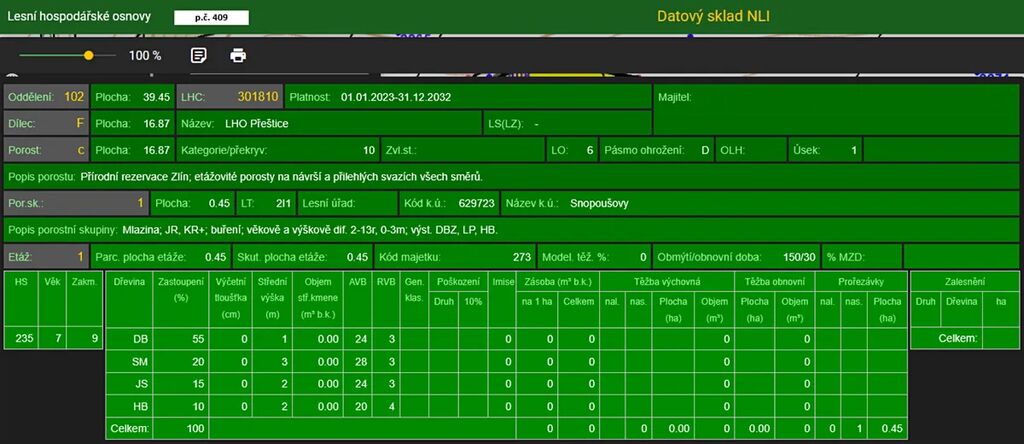
Task: Click the Por.sk. value cell
Action: [x=140, y=203]
